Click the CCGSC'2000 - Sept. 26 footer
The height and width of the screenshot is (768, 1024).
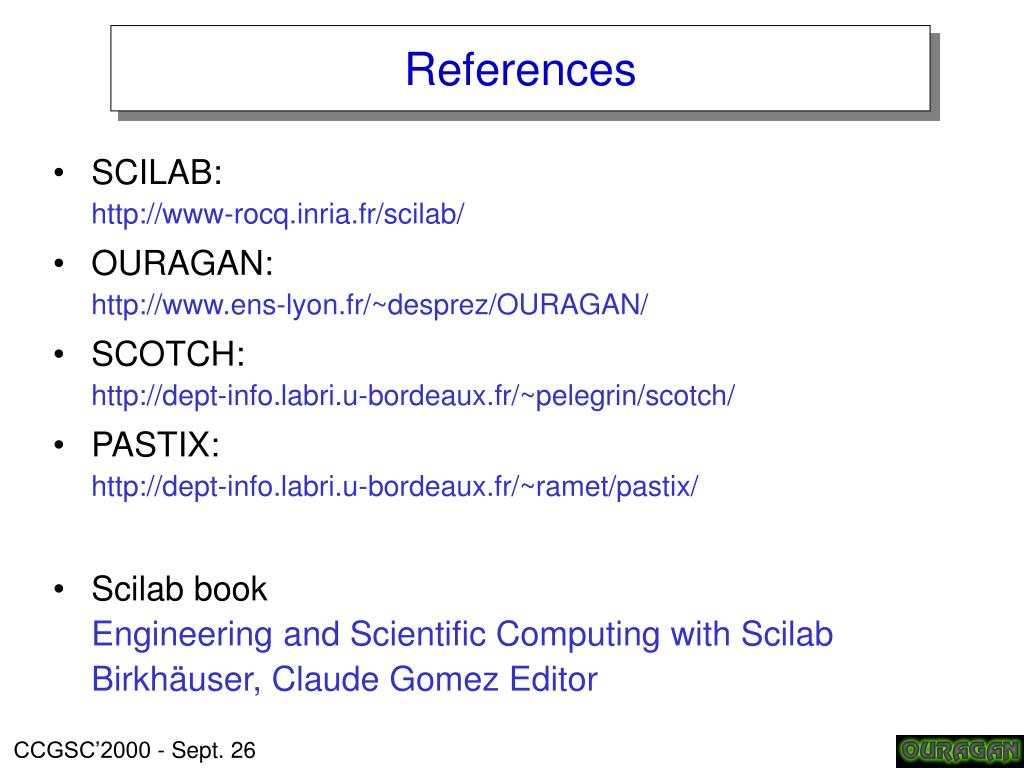point(135,750)
